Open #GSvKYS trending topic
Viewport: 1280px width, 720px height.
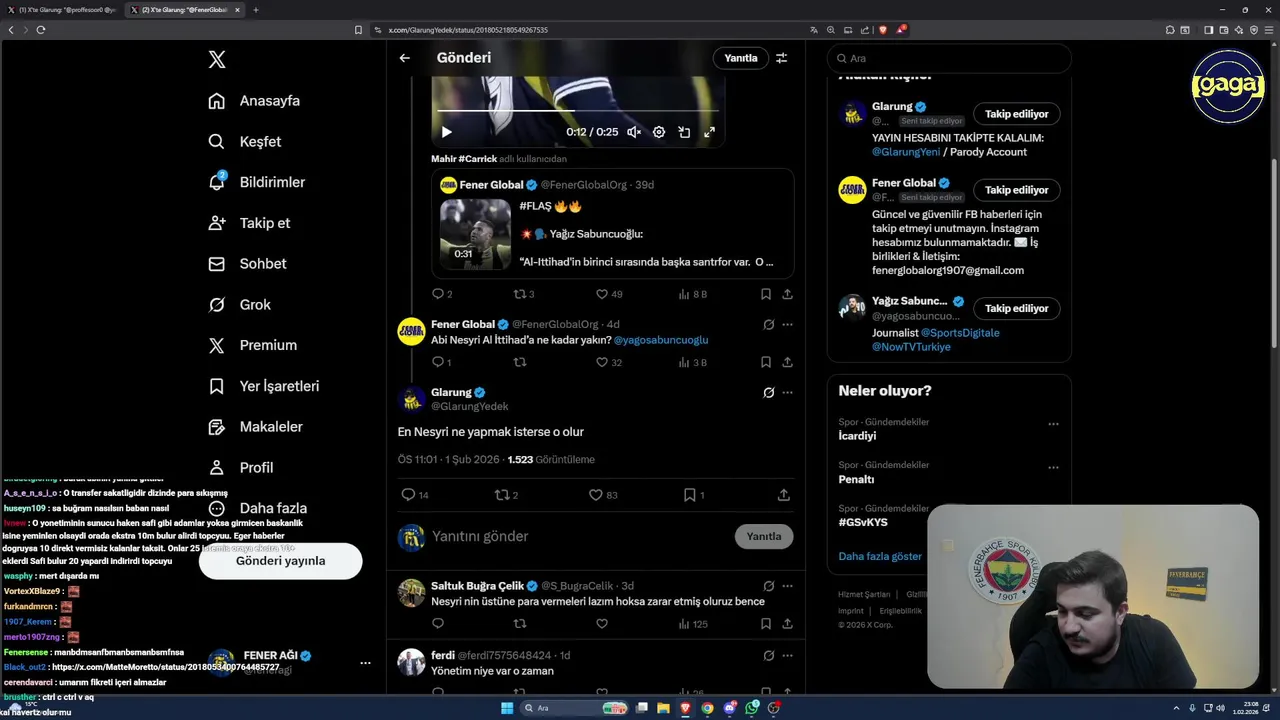(863, 522)
